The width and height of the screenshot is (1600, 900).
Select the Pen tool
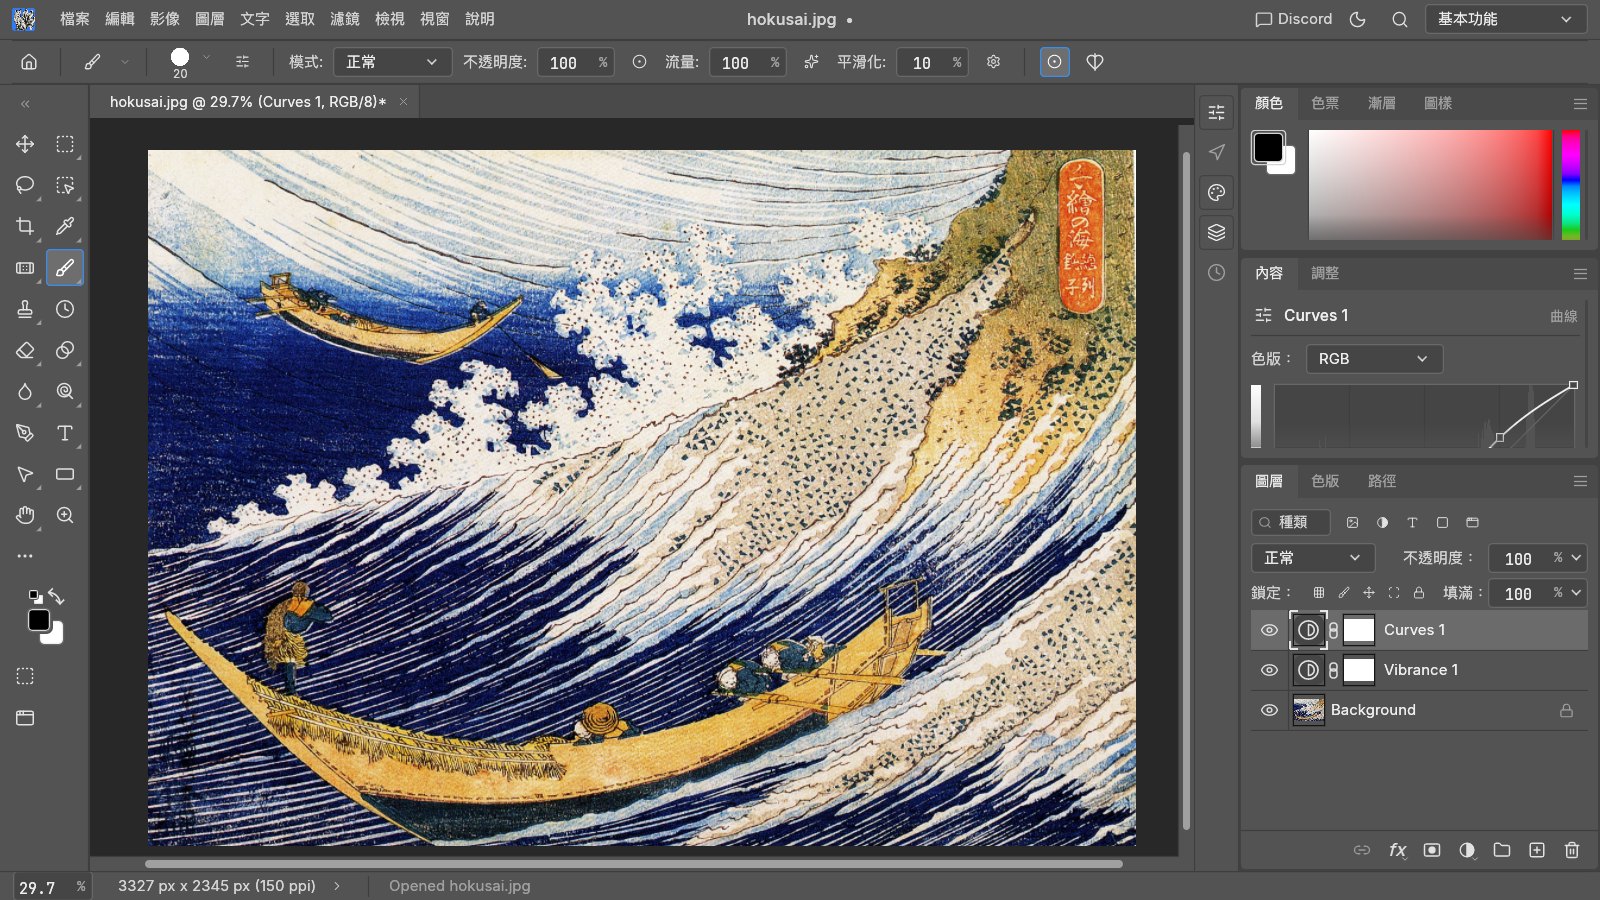click(x=25, y=433)
